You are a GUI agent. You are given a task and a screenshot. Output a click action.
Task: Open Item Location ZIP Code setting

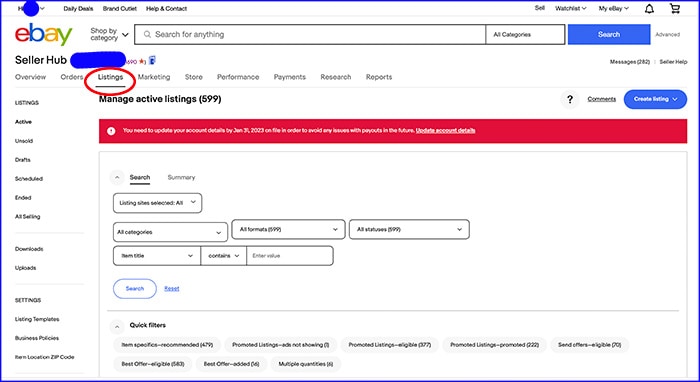(45, 357)
